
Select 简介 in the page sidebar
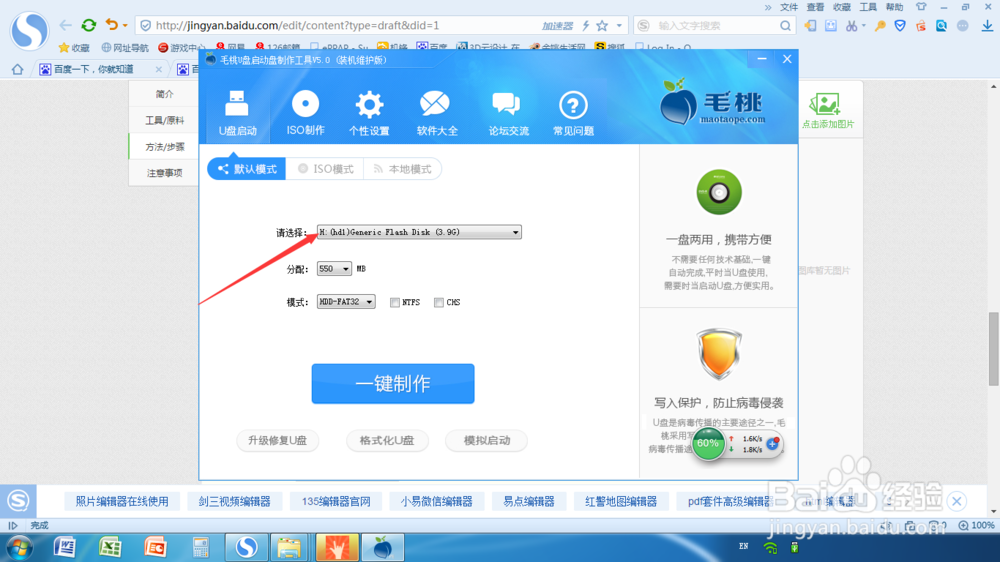165,94
